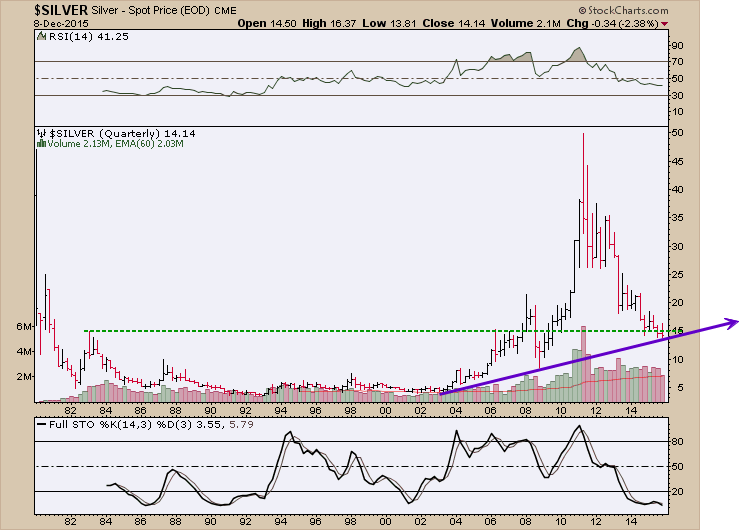The width and height of the screenshot is (750, 530).
Task: Click the green dashed horizontal support line
Action: [300, 331]
